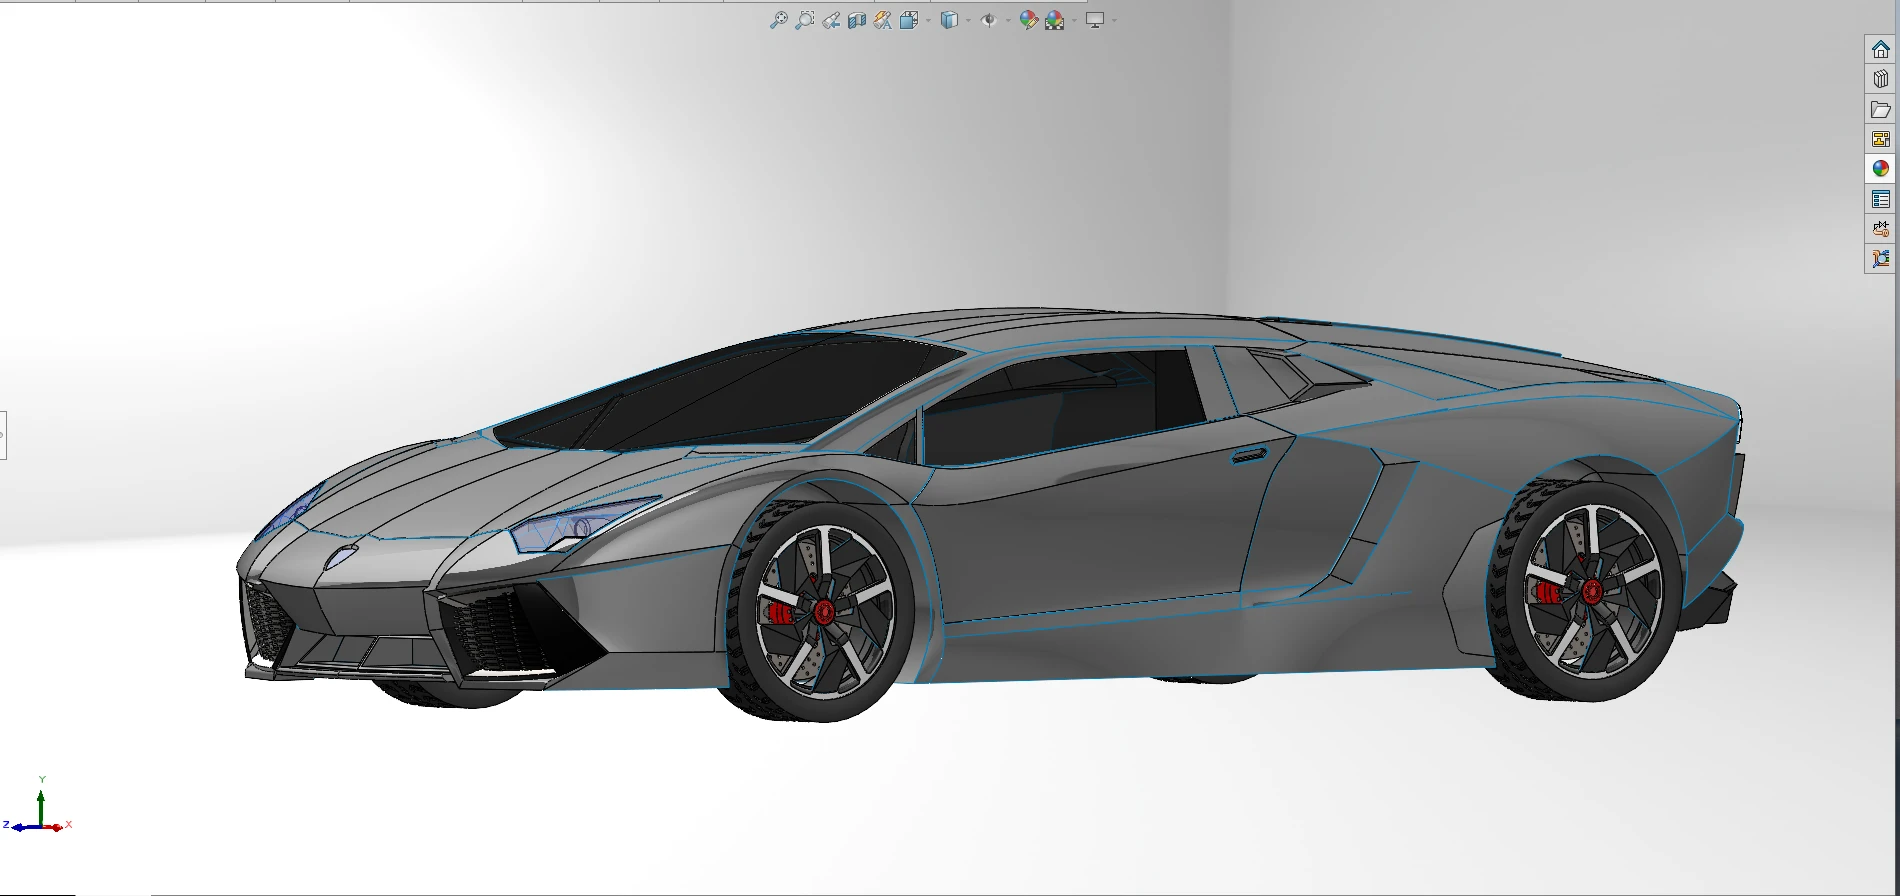
Task: Open Dynamic Annotation Views tool
Action: pyautogui.click(x=883, y=20)
